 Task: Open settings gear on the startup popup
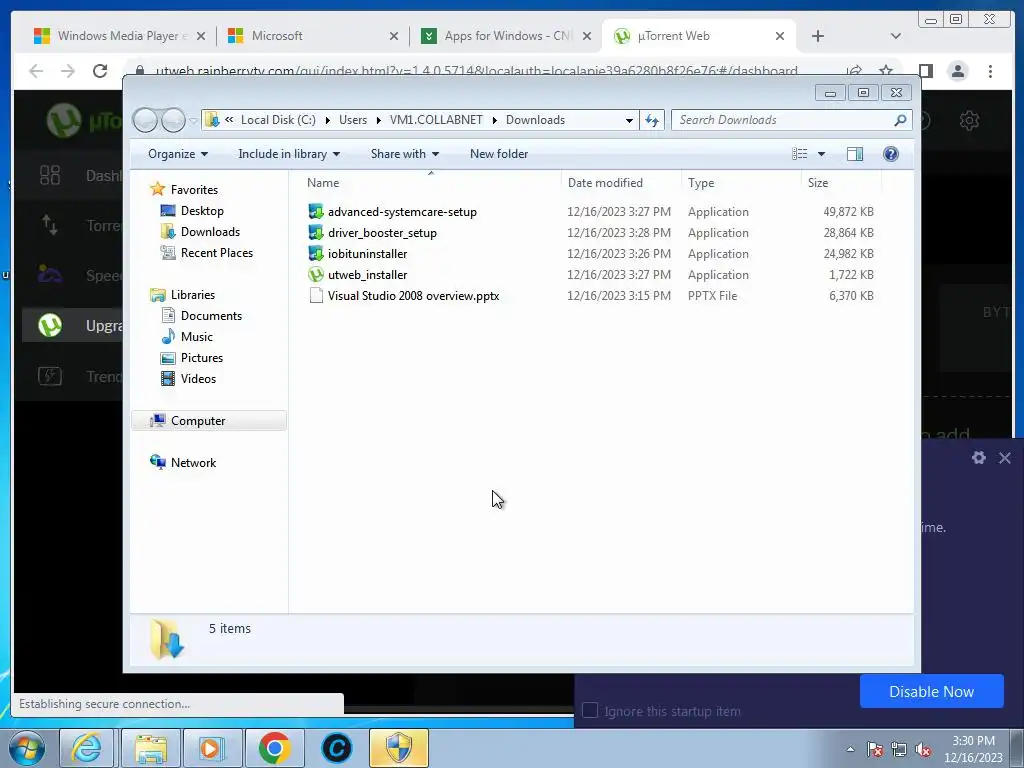978,458
